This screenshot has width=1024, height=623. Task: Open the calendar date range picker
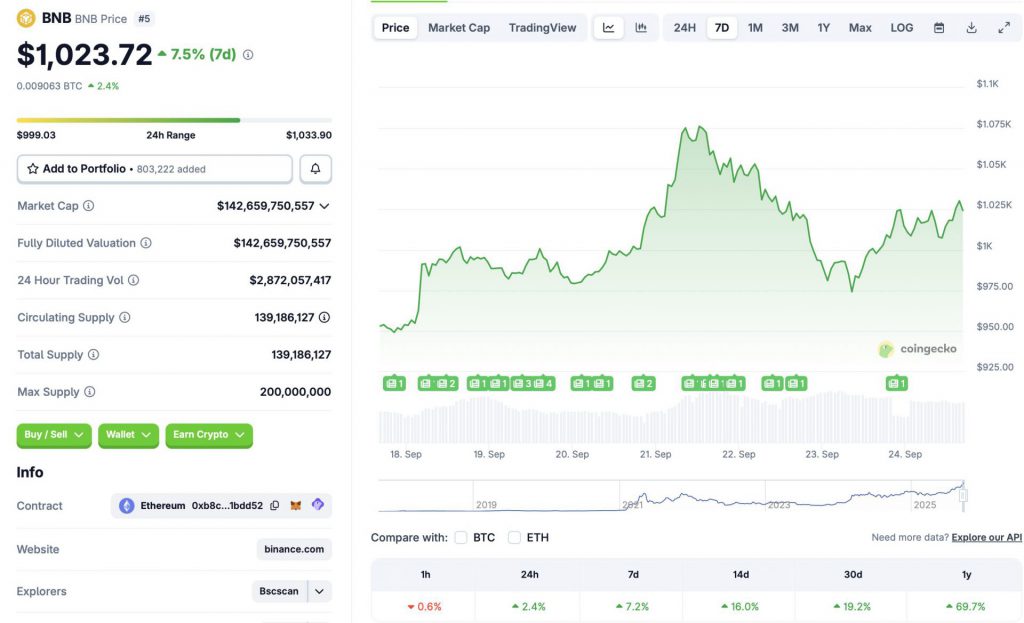(x=939, y=27)
